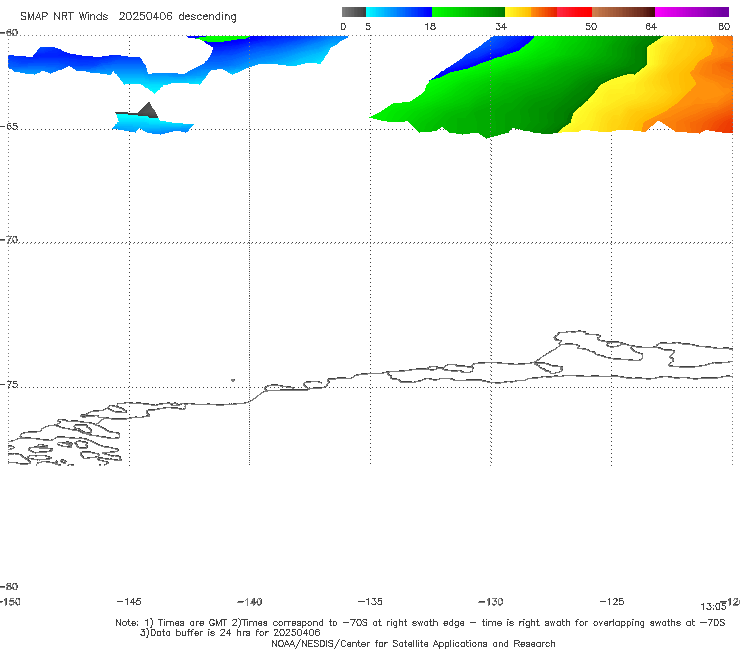Select the green 18-34 segment of the color bar
Screen dimensions: 740x650
468,12
